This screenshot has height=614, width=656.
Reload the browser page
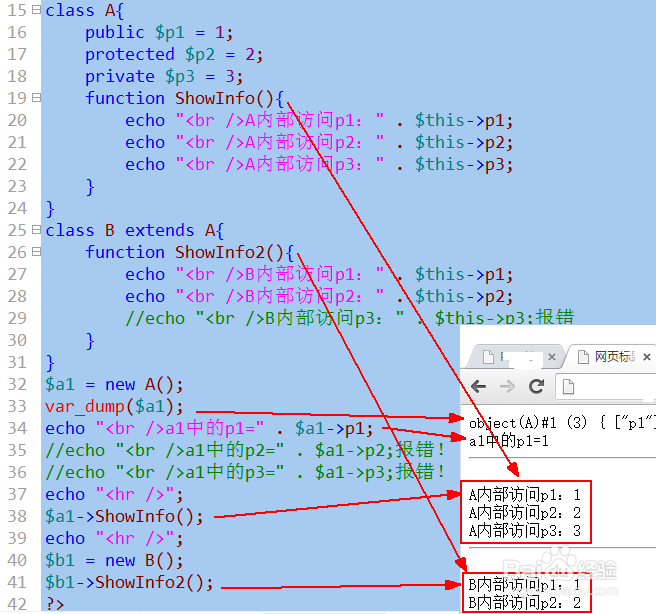[536, 386]
